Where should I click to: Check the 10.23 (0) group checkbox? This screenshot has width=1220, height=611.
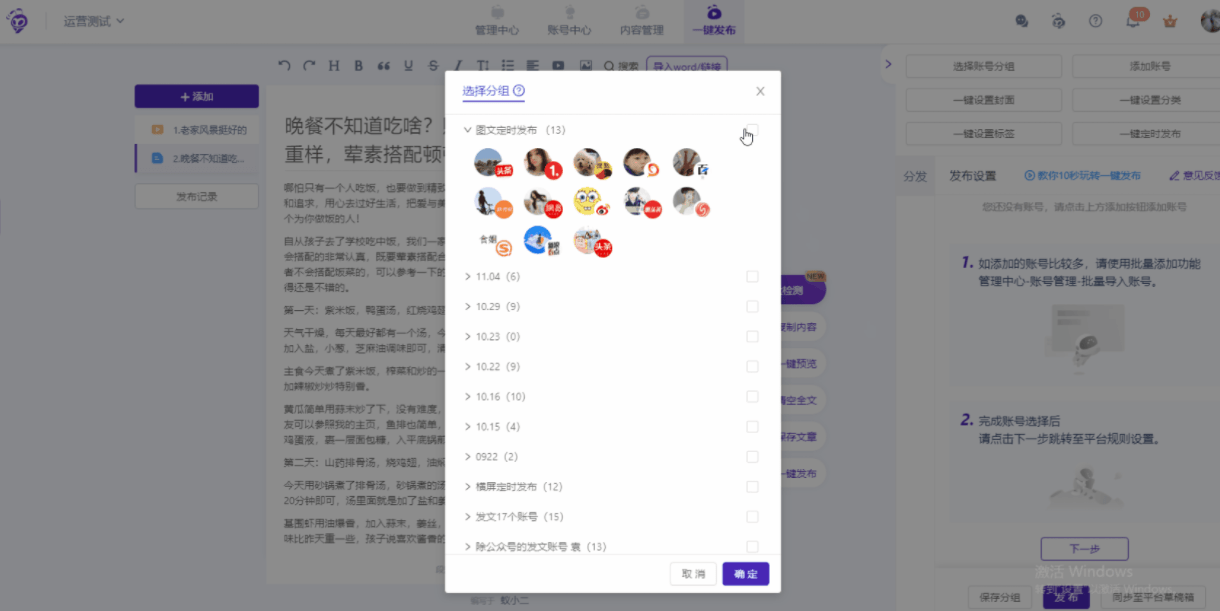pos(752,337)
